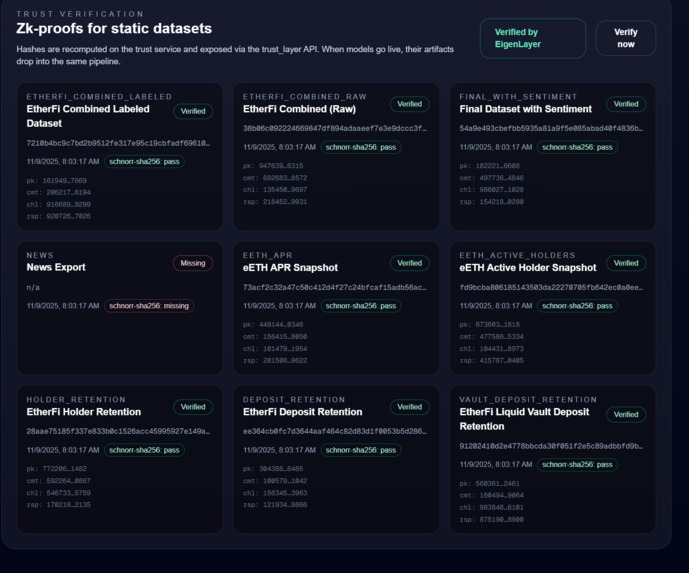Click the Verify now button
Image resolution: width=689 pixels, height=573 pixels.
[626, 38]
